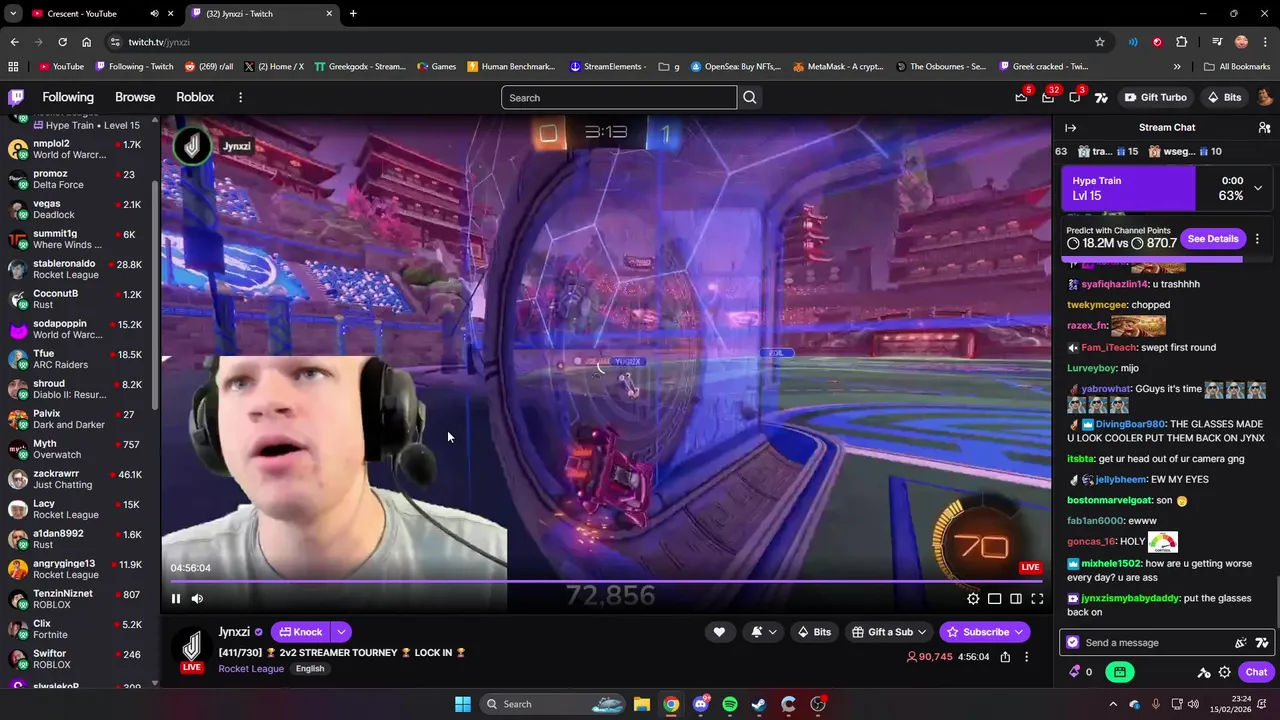Viewport: 1280px width, 720px height.
Task: Open Knock dropdown arrow
Action: pos(341,632)
